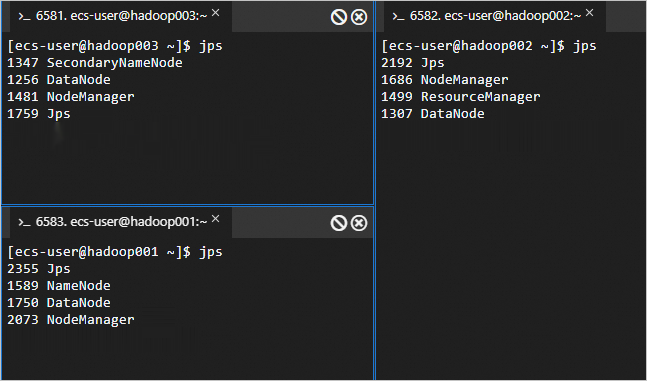Close the 6581 hadoop003 tab with its x
Viewport: 647px width, 381px height.
215,13
